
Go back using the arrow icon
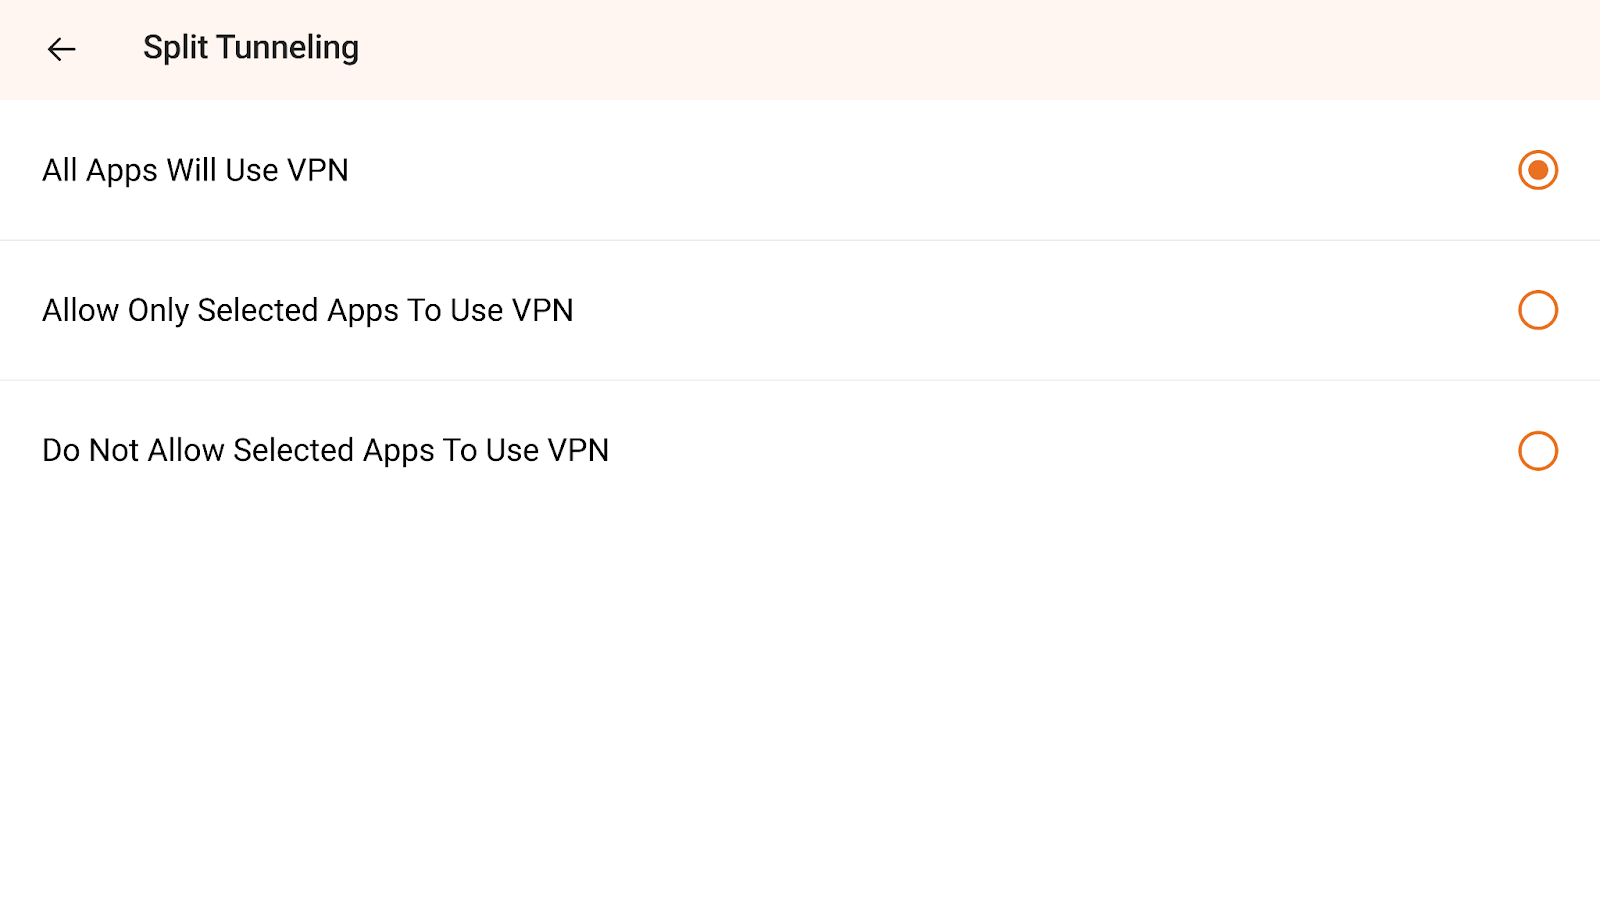click(61, 49)
